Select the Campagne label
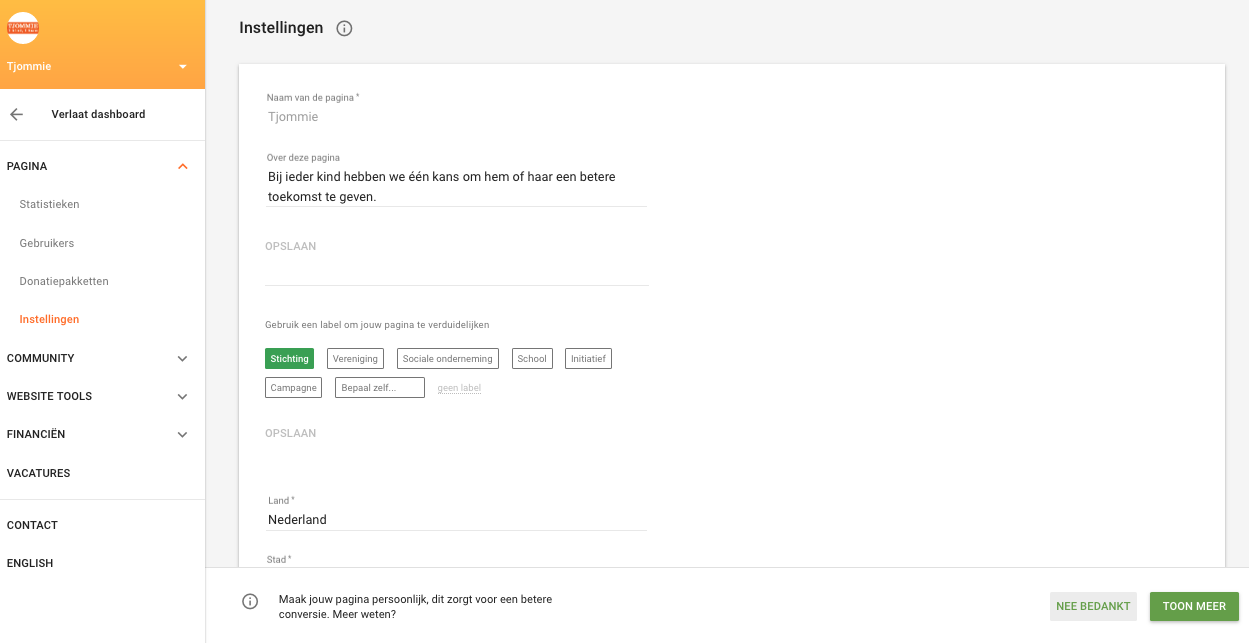 click(293, 387)
